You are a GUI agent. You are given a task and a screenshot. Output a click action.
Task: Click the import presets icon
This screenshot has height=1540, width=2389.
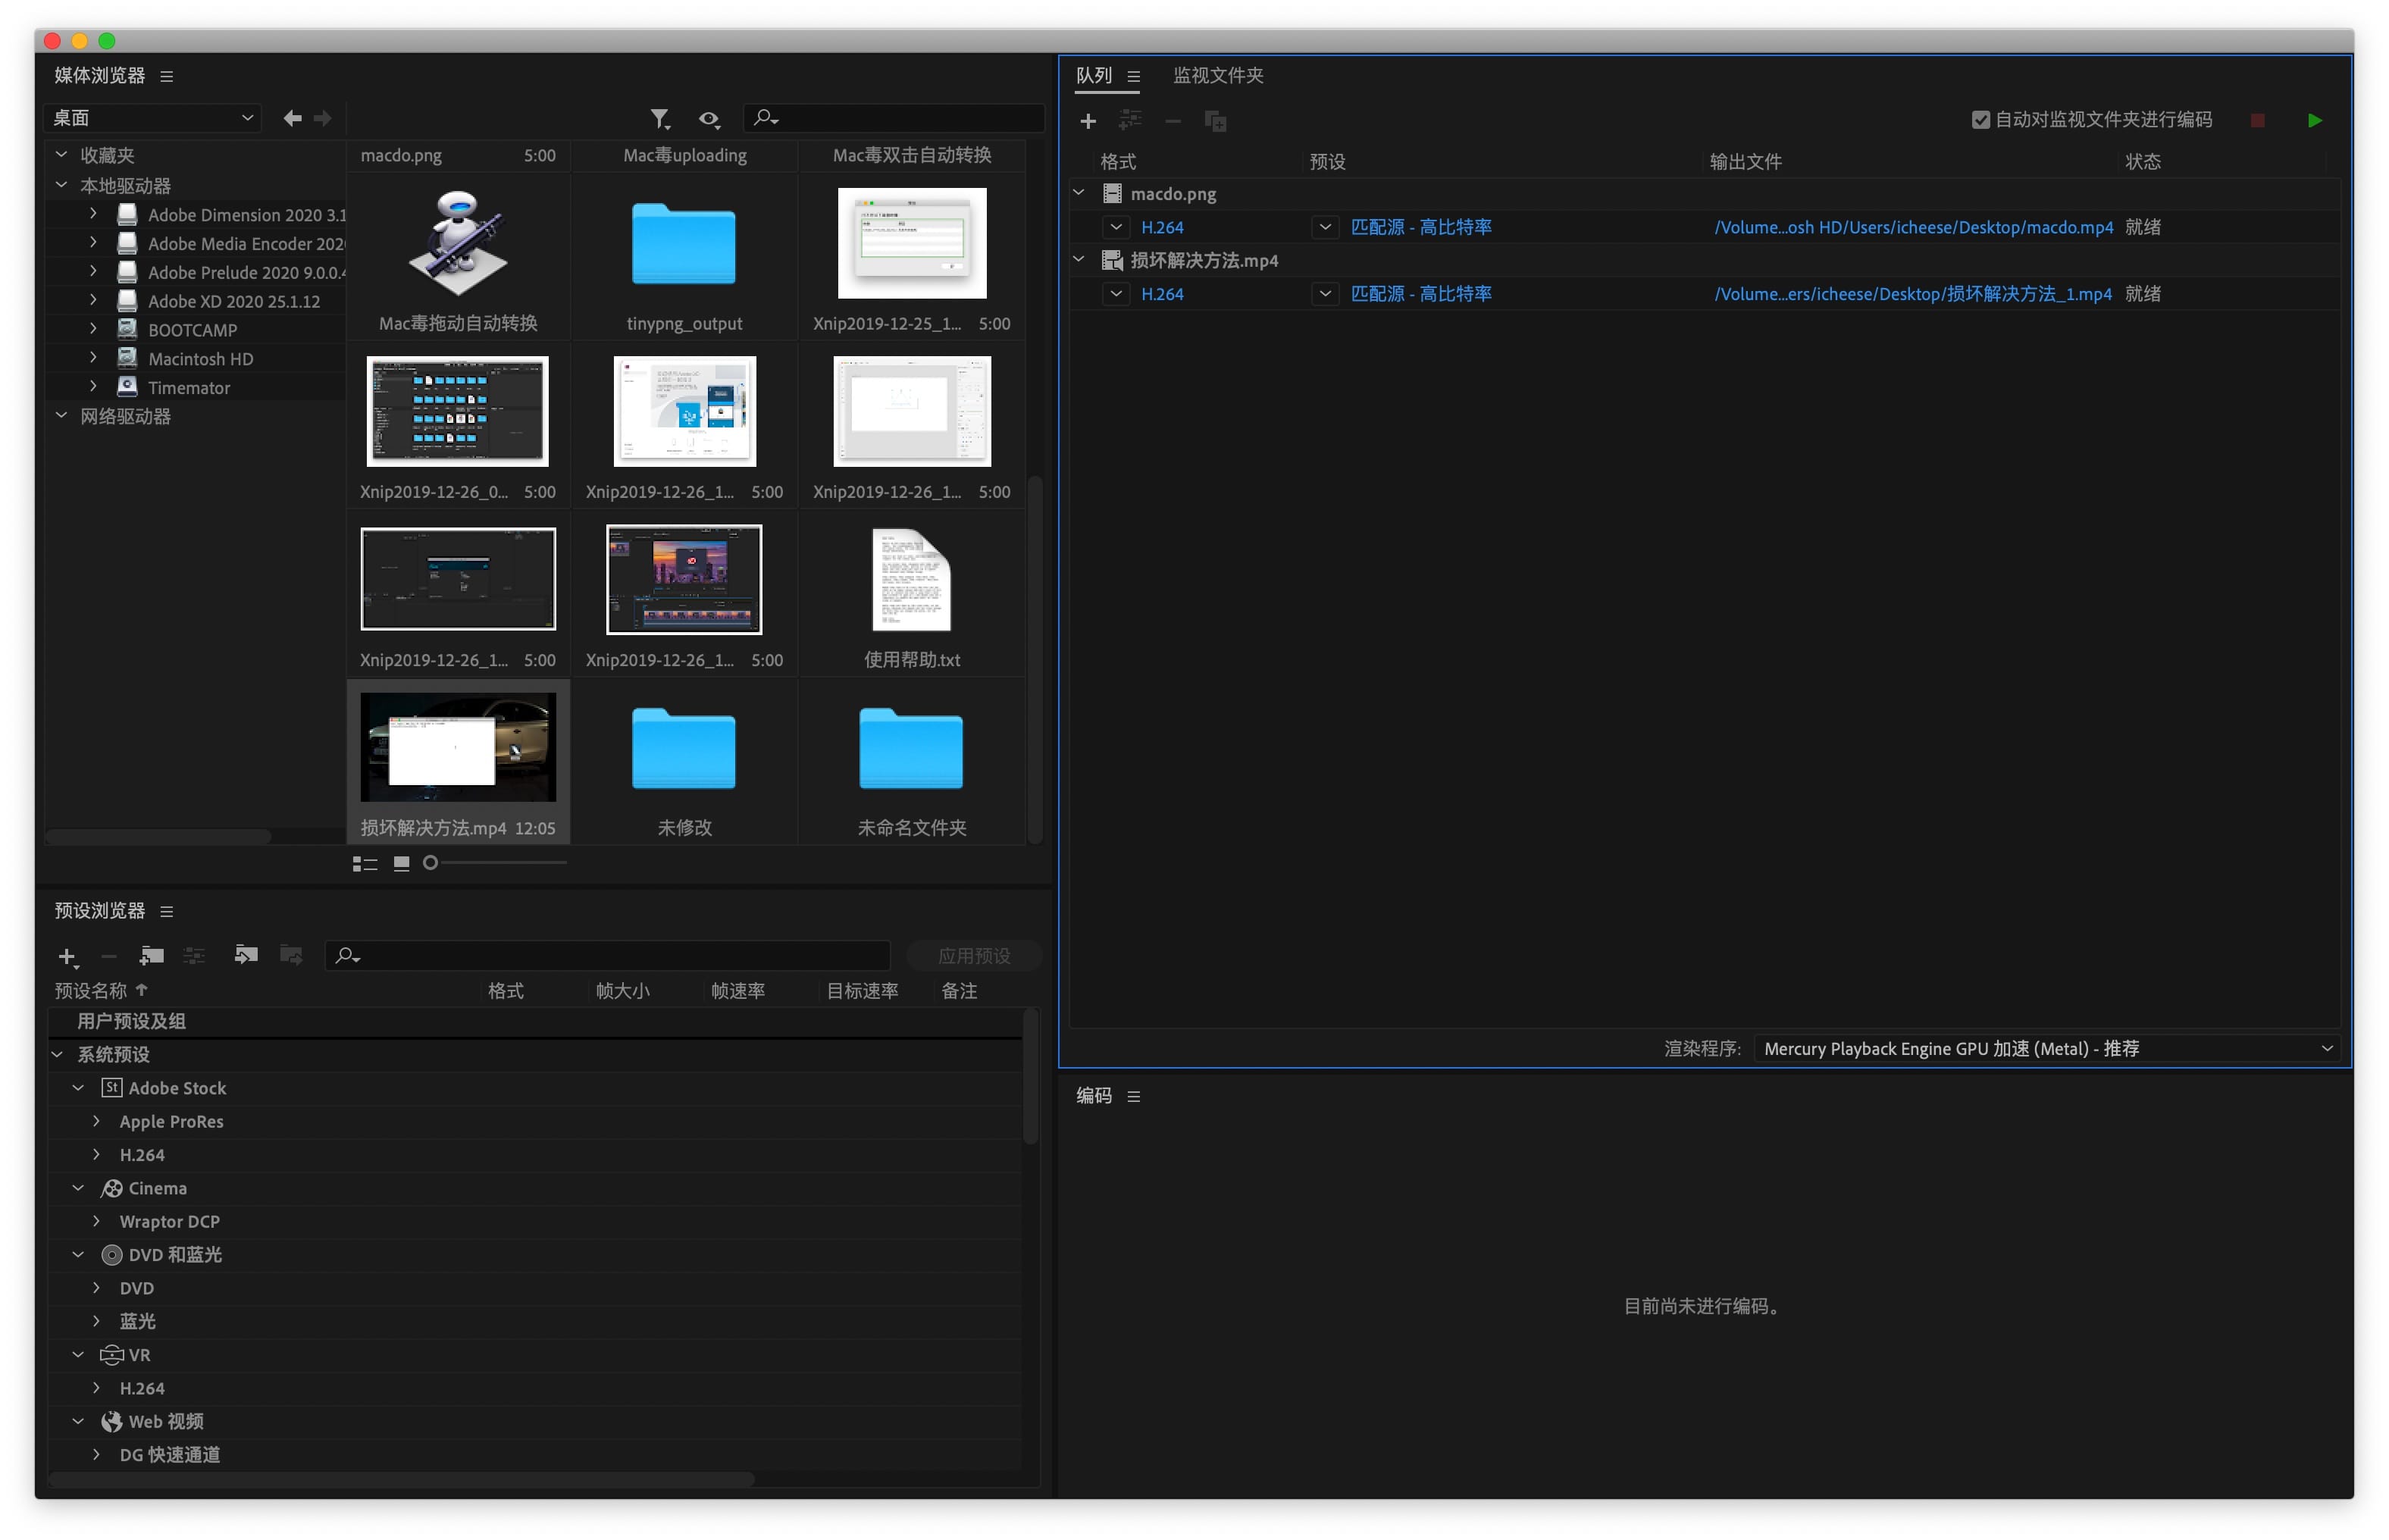(246, 956)
